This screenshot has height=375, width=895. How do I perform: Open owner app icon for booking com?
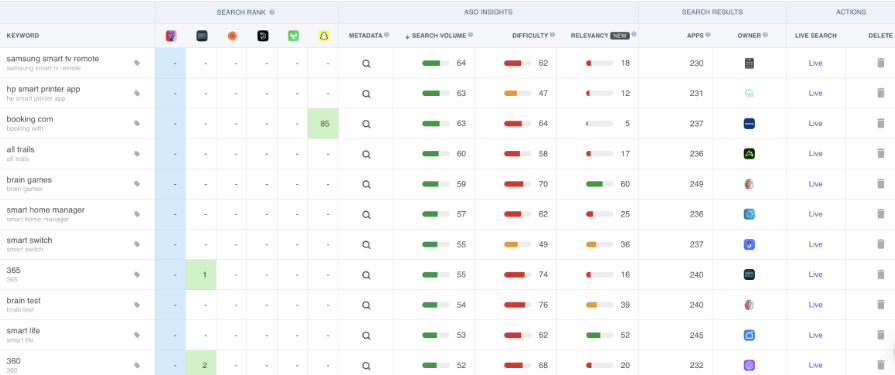pyautogui.click(x=749, y=123)
